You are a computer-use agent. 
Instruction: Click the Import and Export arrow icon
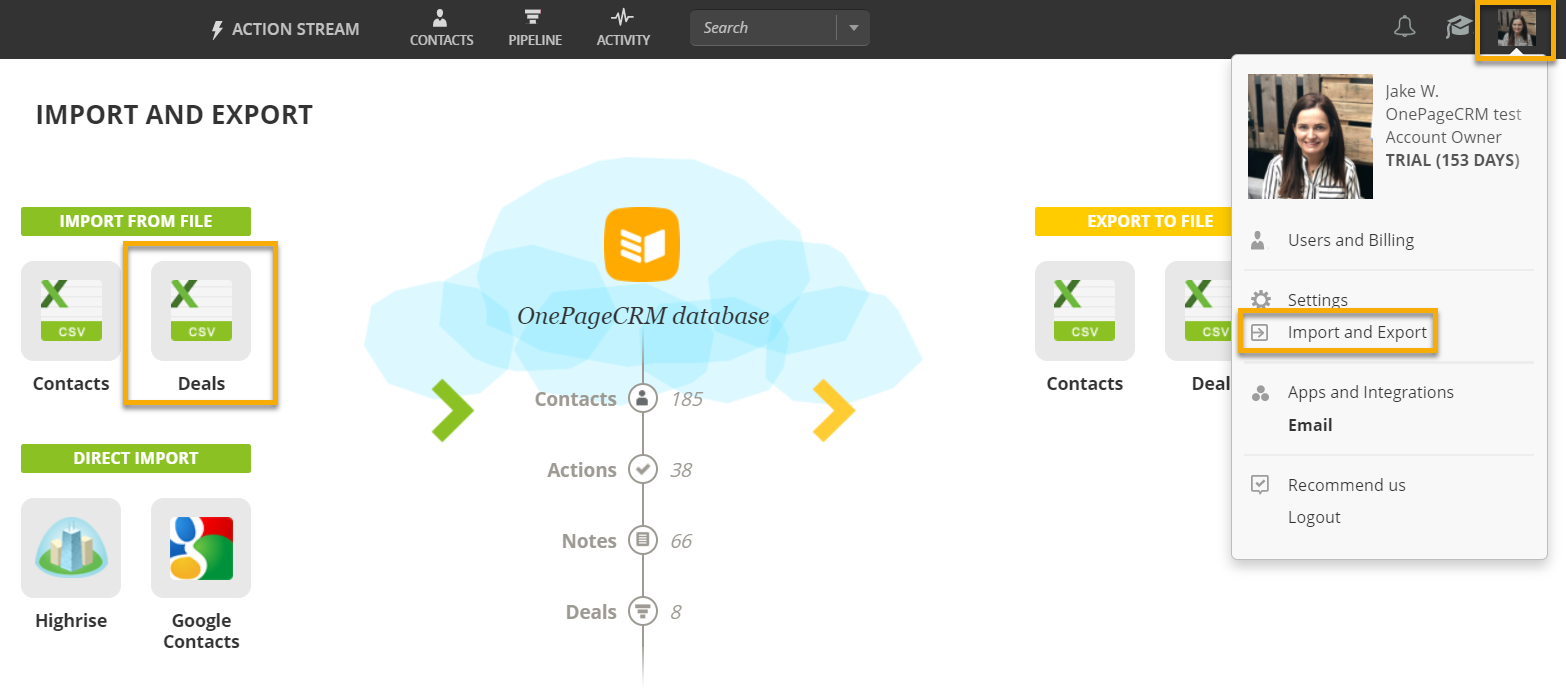(1260, 332)
